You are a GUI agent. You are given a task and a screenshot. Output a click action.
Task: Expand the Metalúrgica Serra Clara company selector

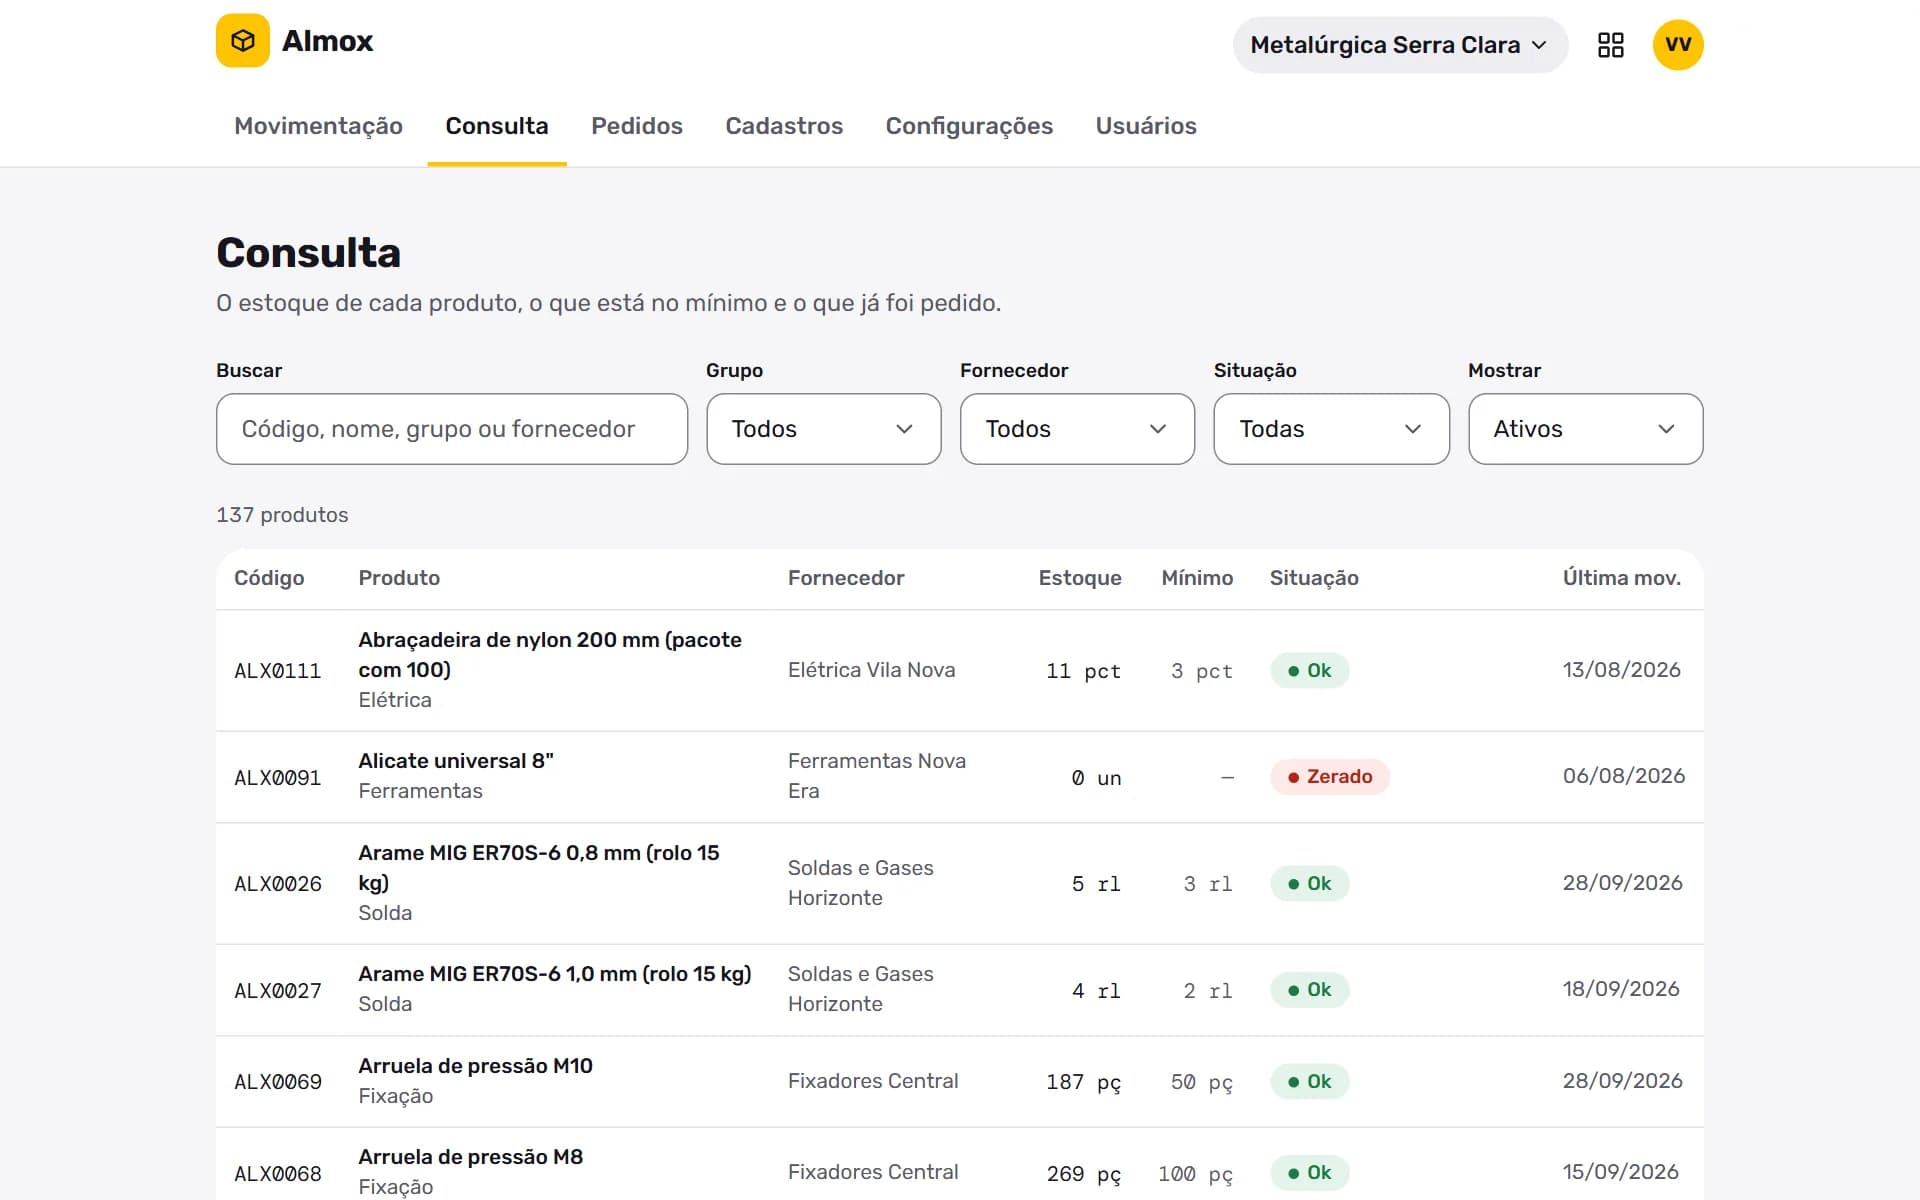[x=1400, y=45]
